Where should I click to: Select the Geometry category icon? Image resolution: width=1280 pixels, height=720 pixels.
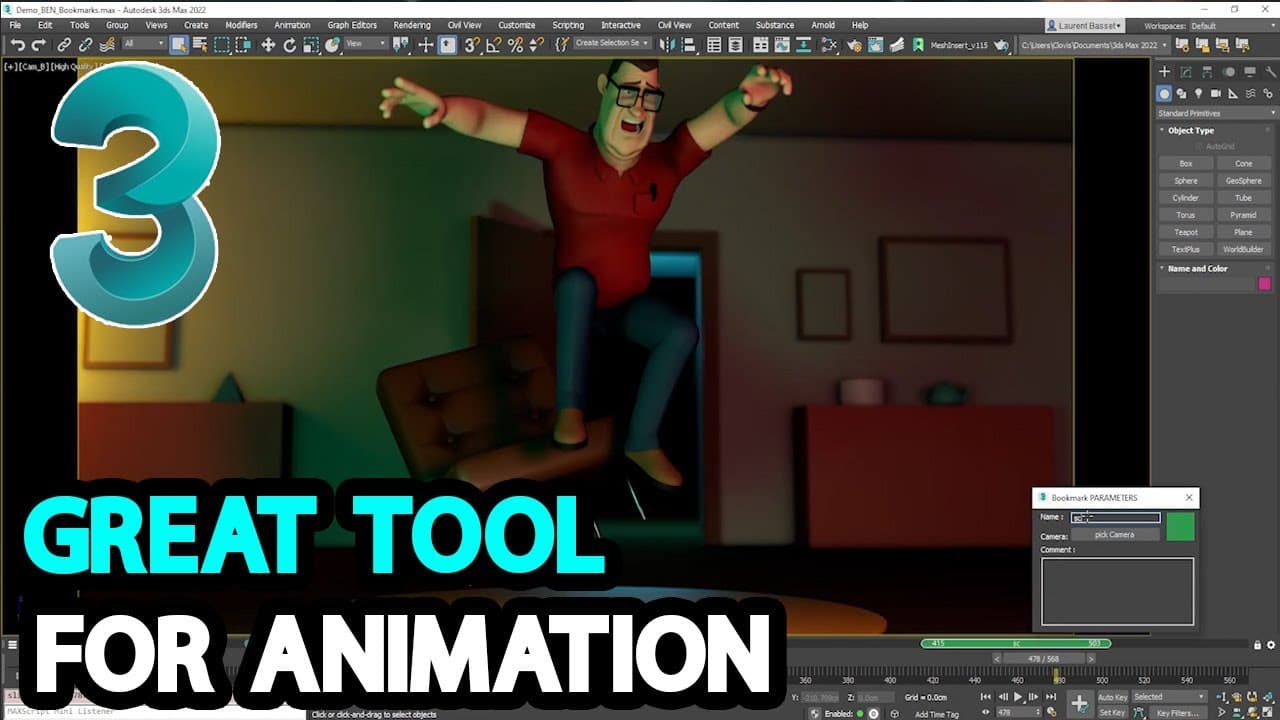click(x=1164, y=93)
